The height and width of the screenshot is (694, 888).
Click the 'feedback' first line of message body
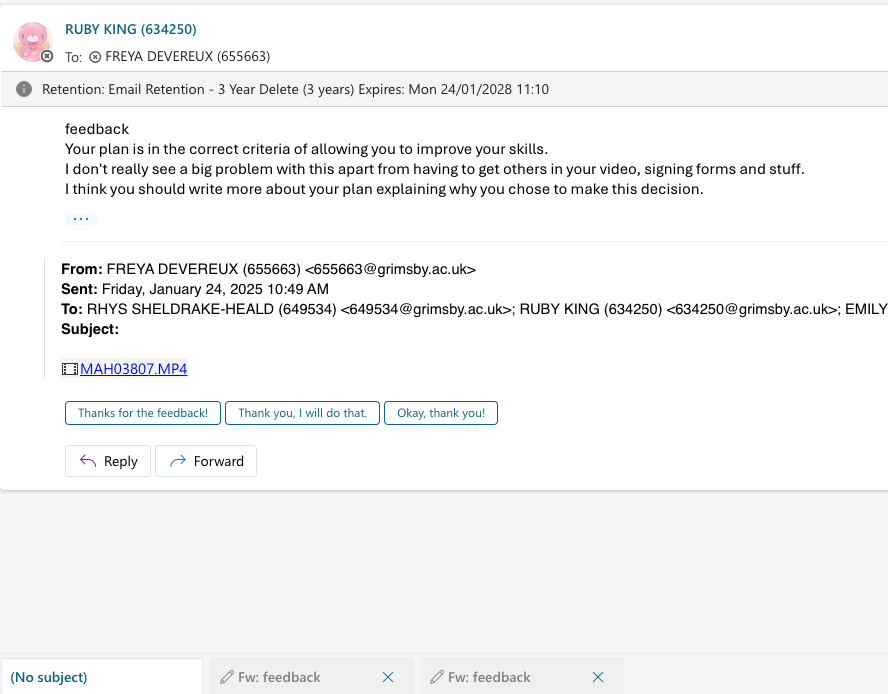click(97, 129)
